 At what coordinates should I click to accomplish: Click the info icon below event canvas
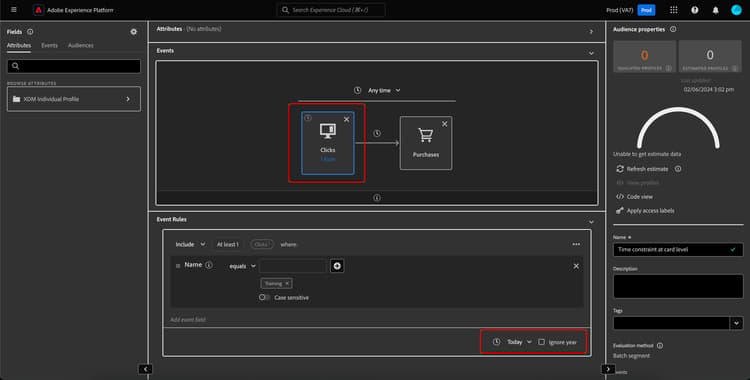coord(377,198)
